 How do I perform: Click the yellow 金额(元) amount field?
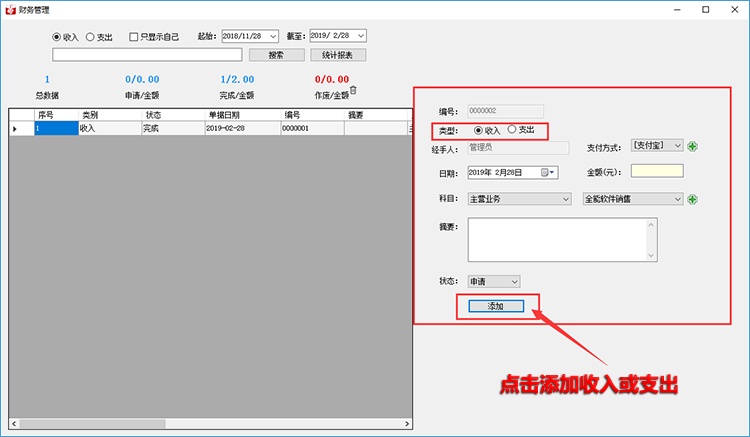[x=657, y=172]
